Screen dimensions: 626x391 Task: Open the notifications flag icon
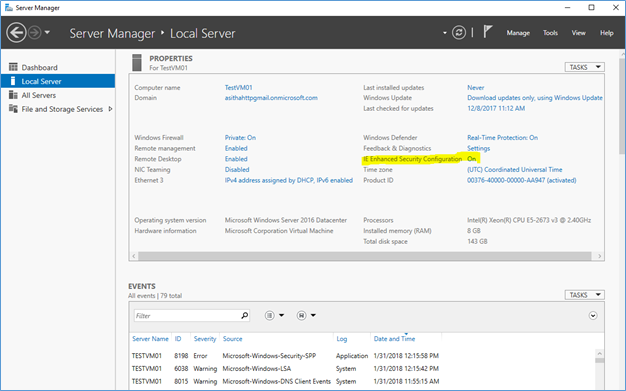[487, 32]
